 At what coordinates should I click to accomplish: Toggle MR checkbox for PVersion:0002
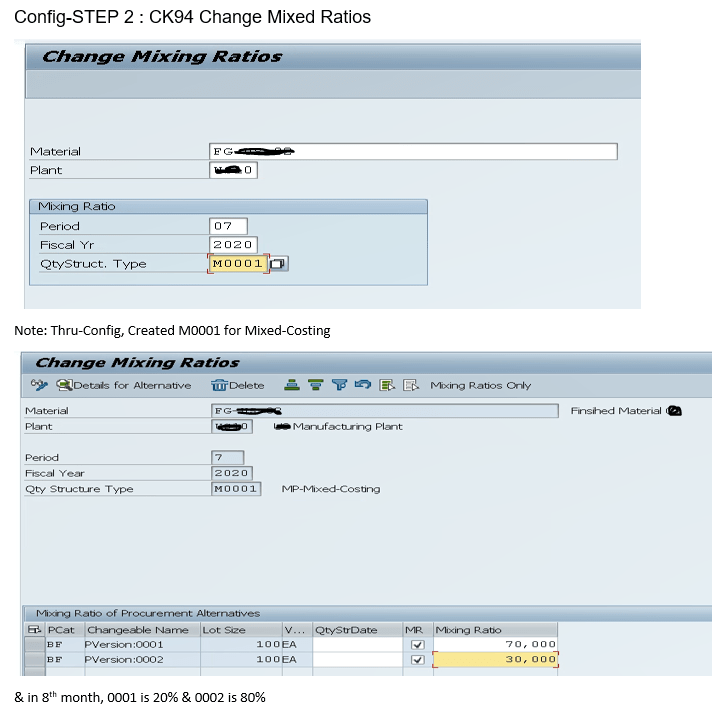point(417,660)
